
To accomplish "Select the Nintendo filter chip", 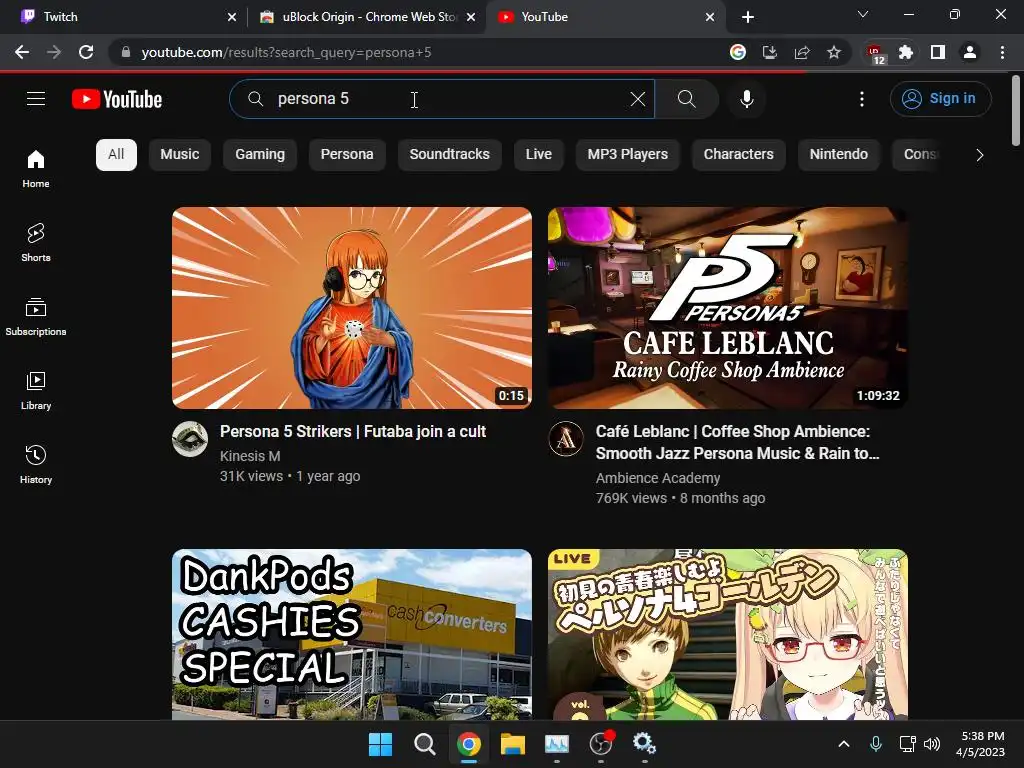I will (x=839, y=155).
